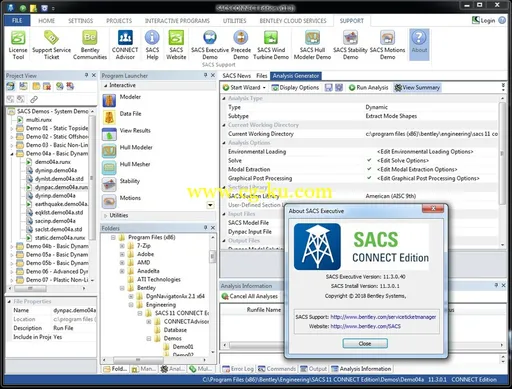Image resolution: width=512 pixels, height=389 pixels.
Task: Collapse the Analysis Type group
Action: coord(224,98)
